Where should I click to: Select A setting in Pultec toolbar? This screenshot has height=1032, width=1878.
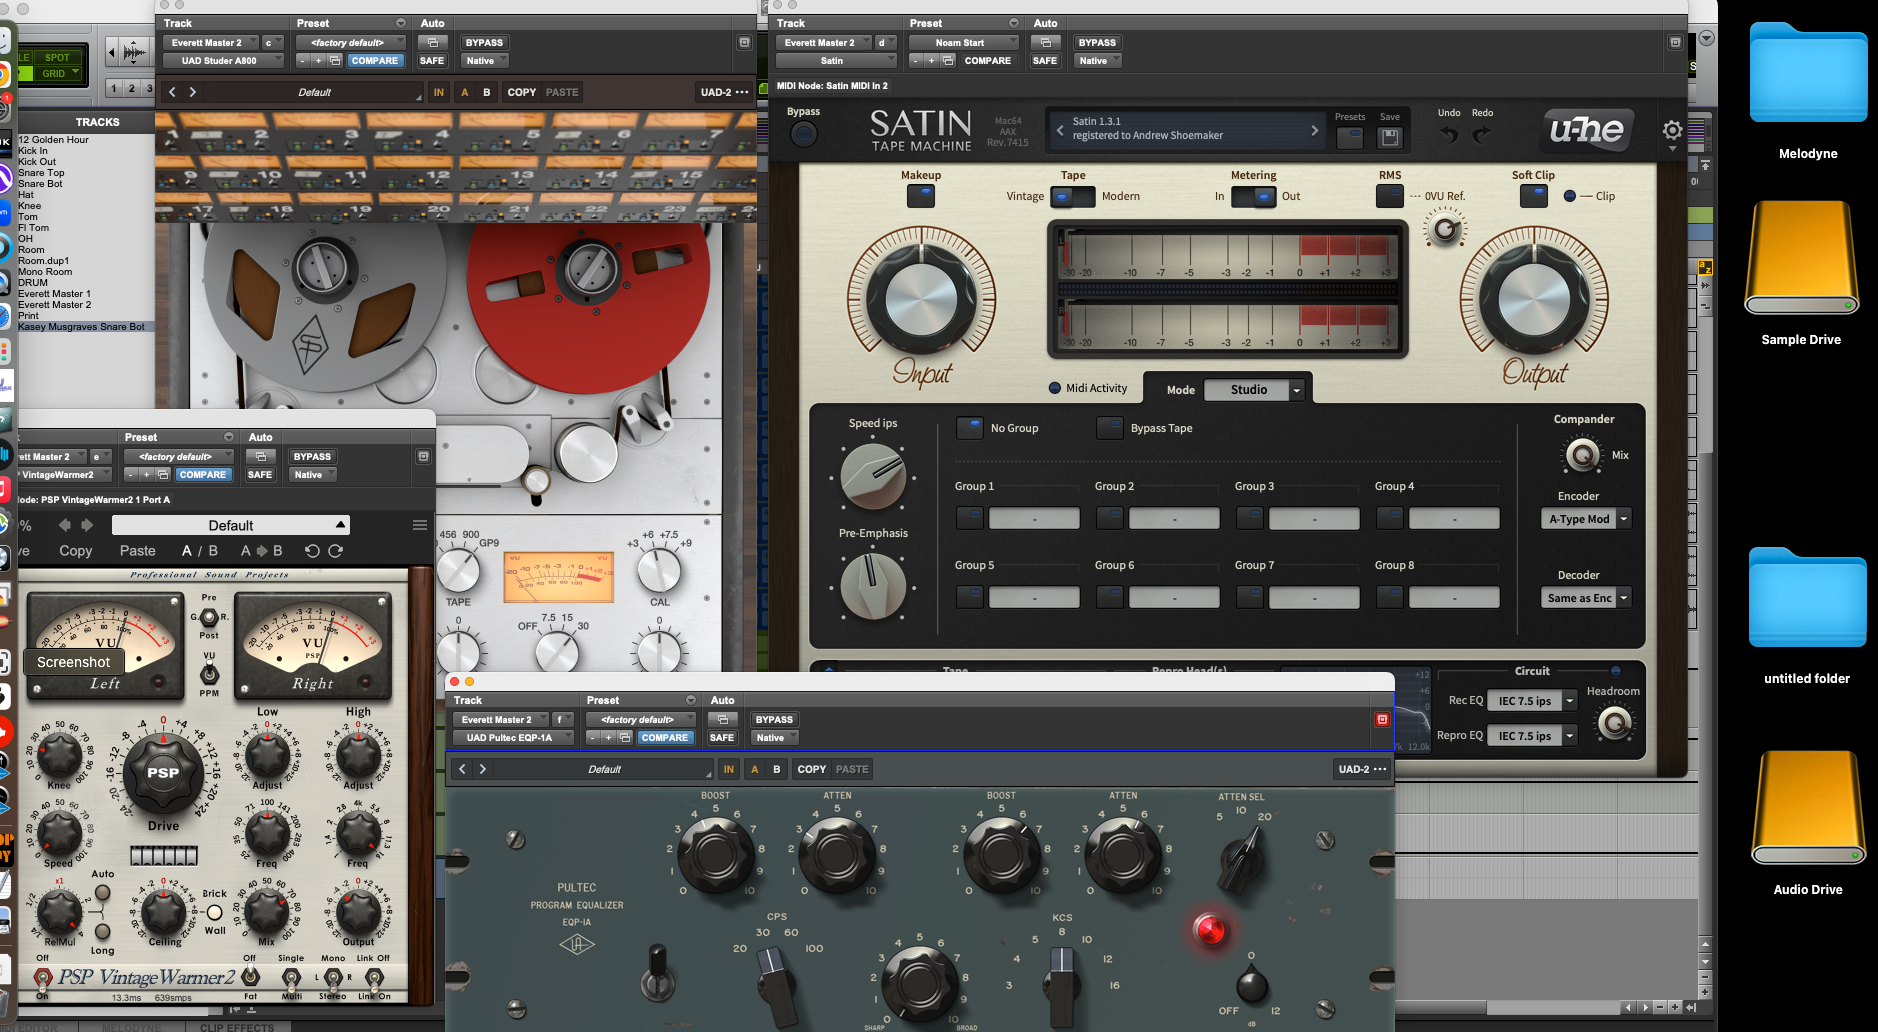click(x=754, y=769)
